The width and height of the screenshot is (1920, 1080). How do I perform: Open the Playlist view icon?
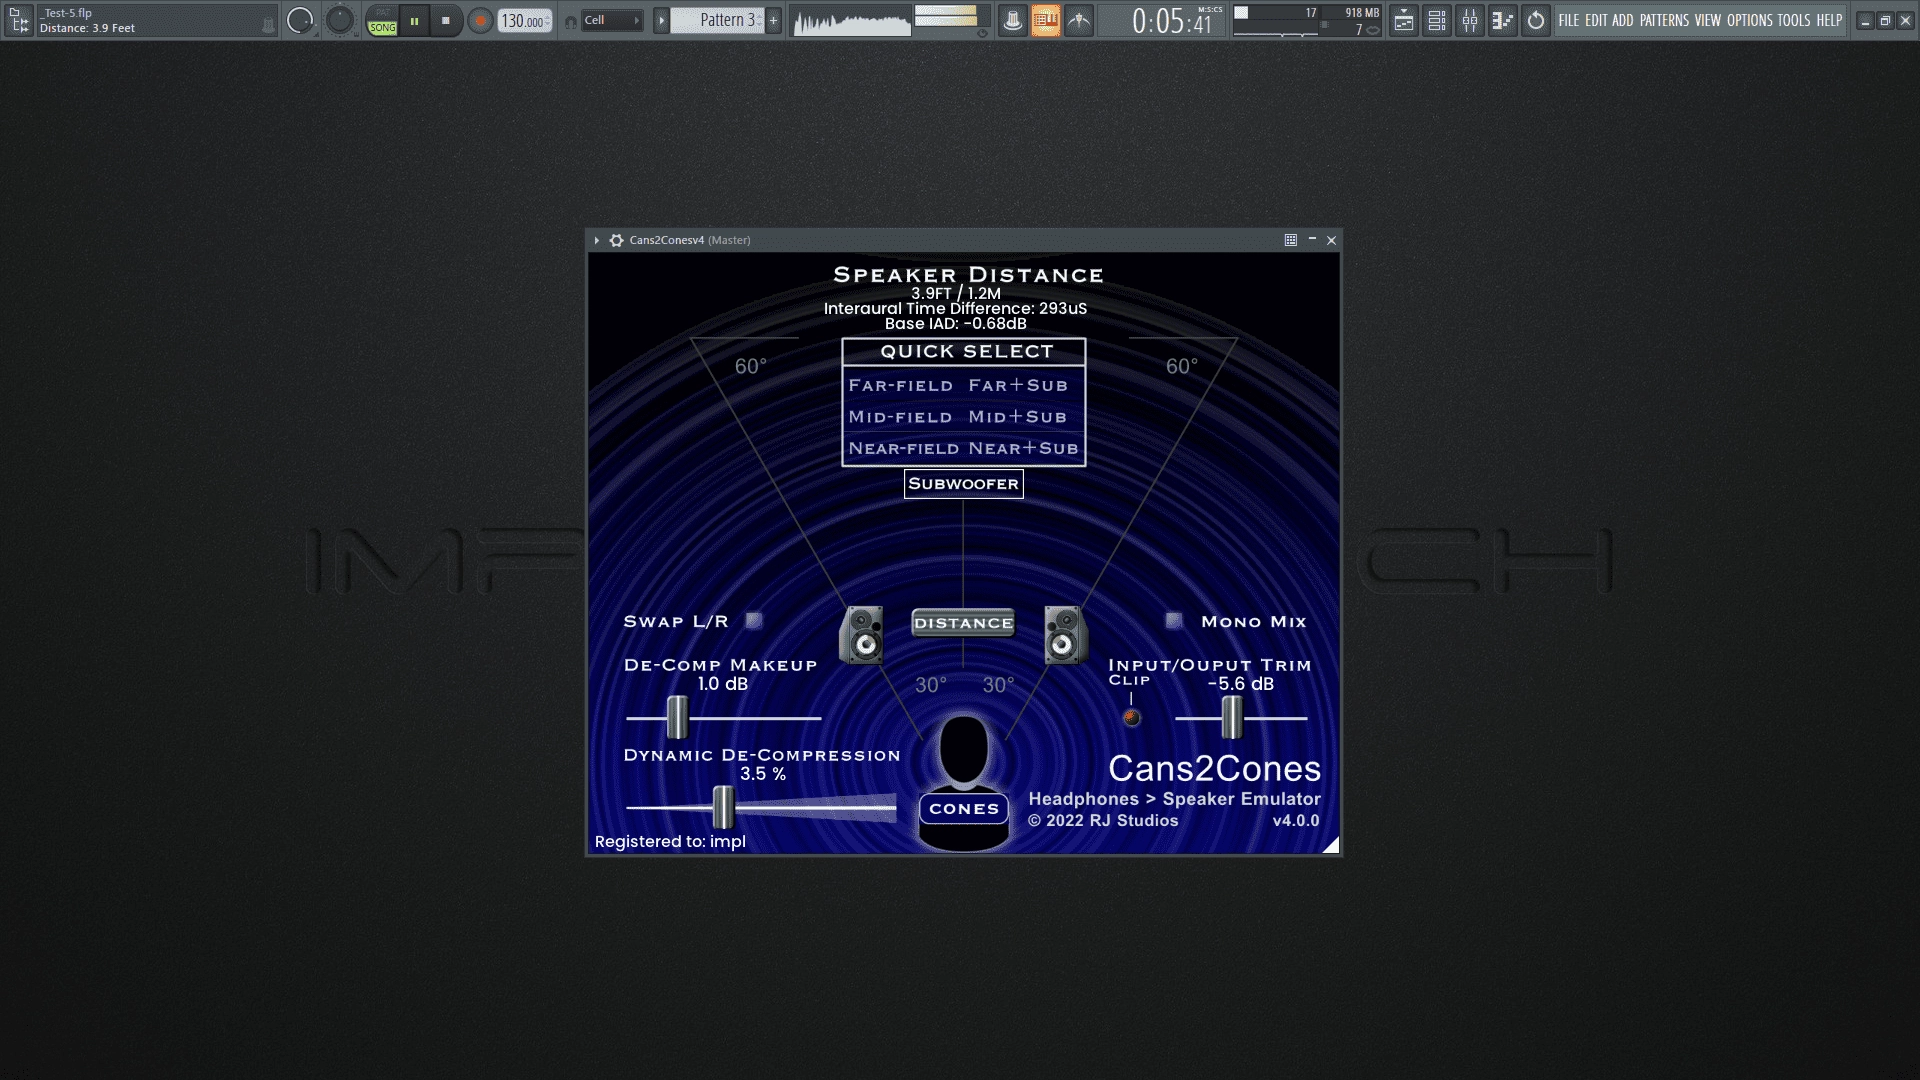pyautogui.click(x=1404, y=20)
